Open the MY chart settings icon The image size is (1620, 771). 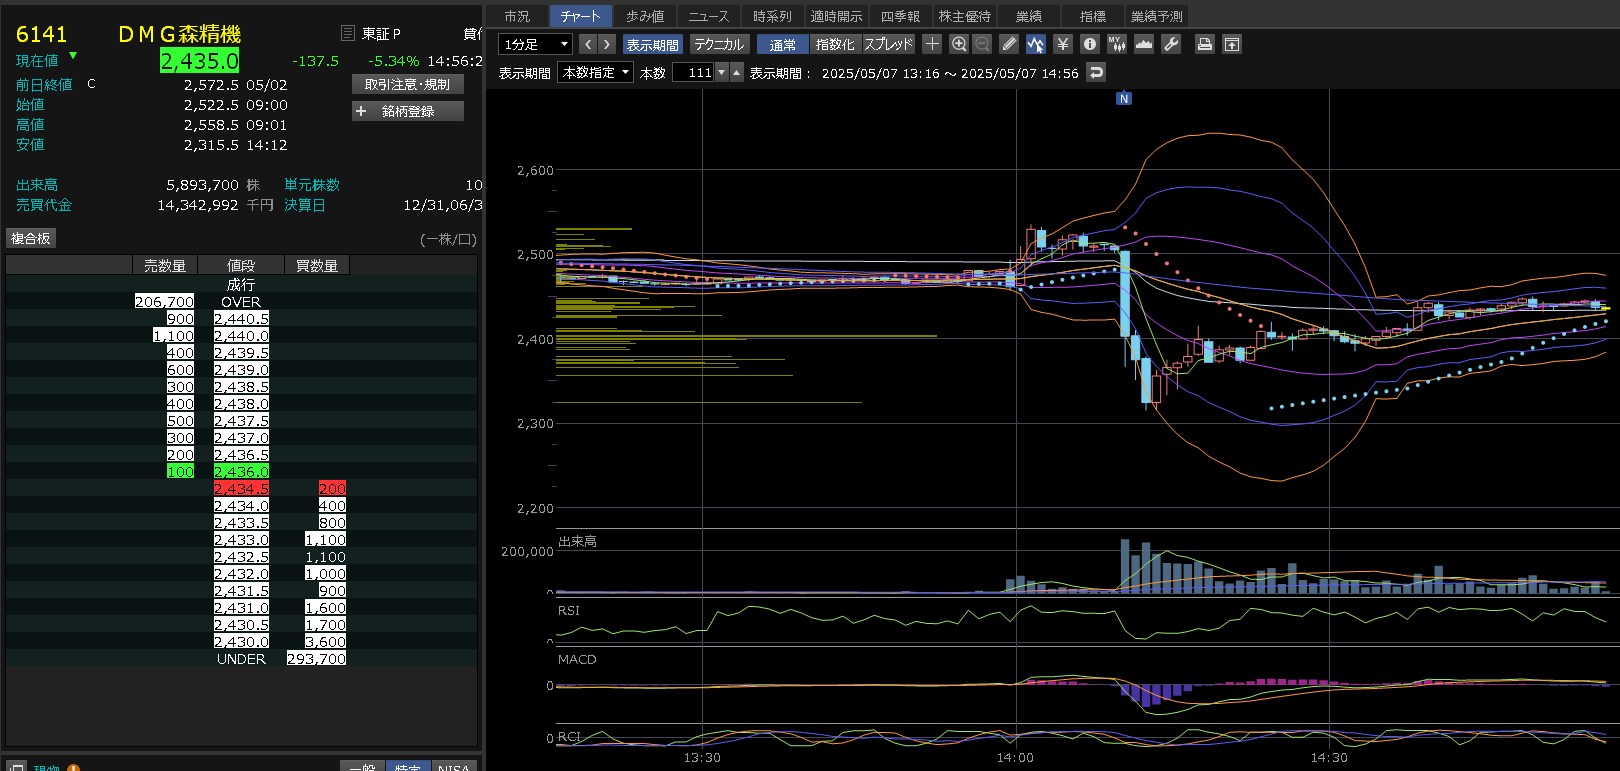point(1117,44)
